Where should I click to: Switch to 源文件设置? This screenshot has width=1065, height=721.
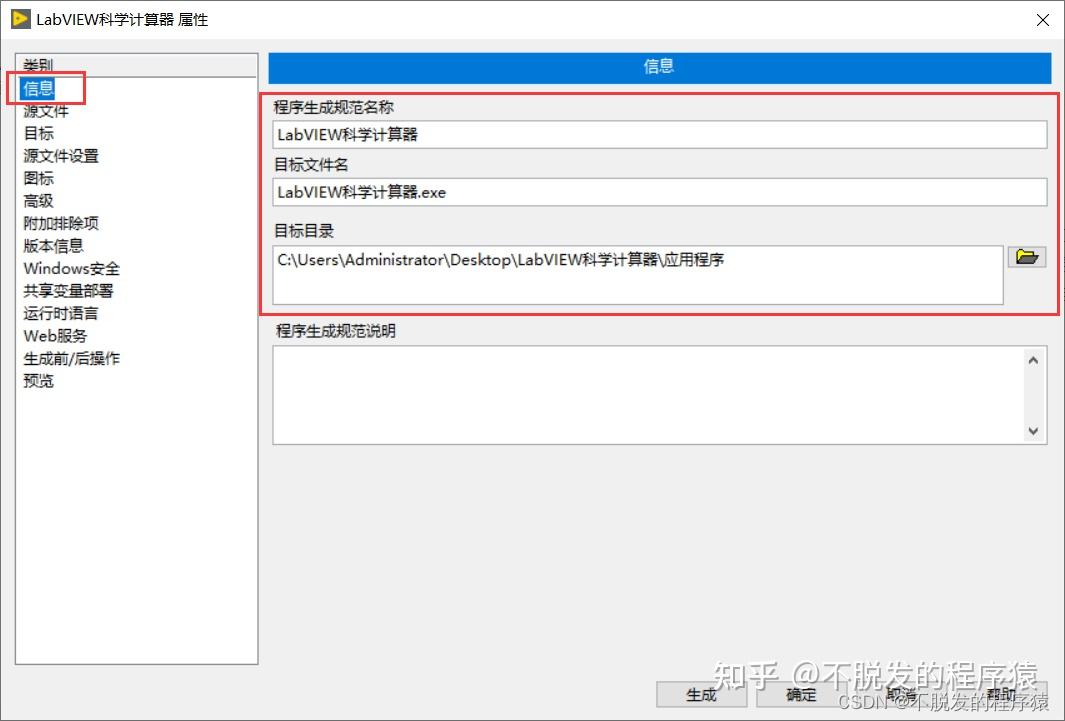pos(60,155)
